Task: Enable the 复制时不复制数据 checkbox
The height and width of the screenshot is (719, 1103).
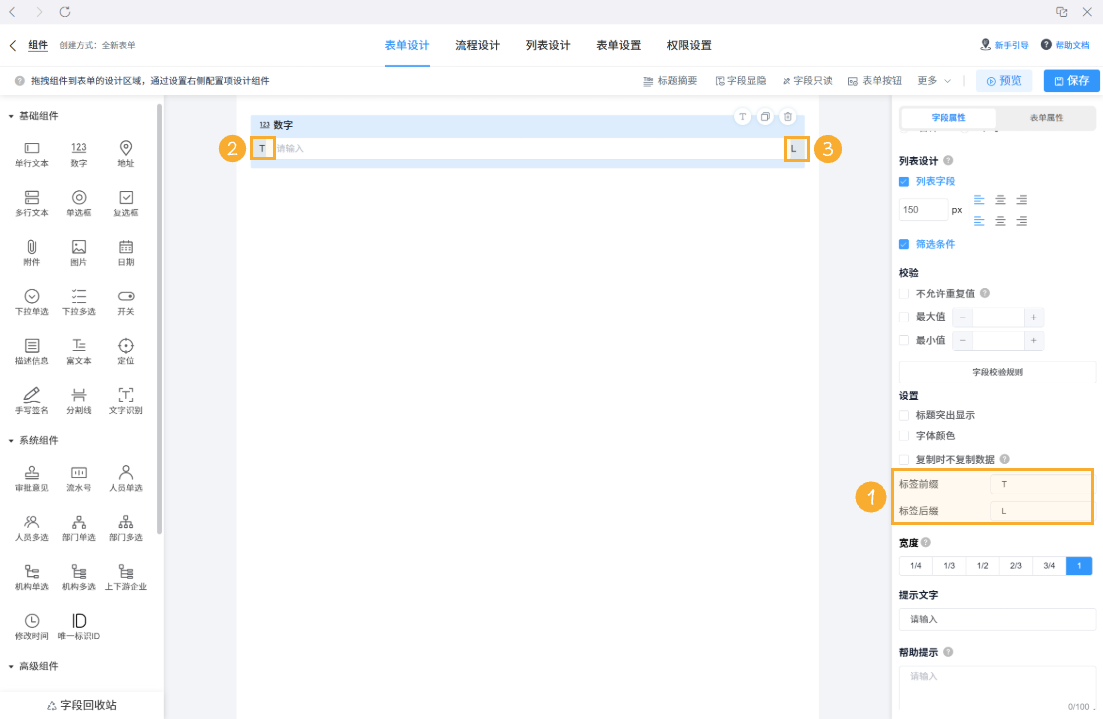Action: tap(904, 459)
